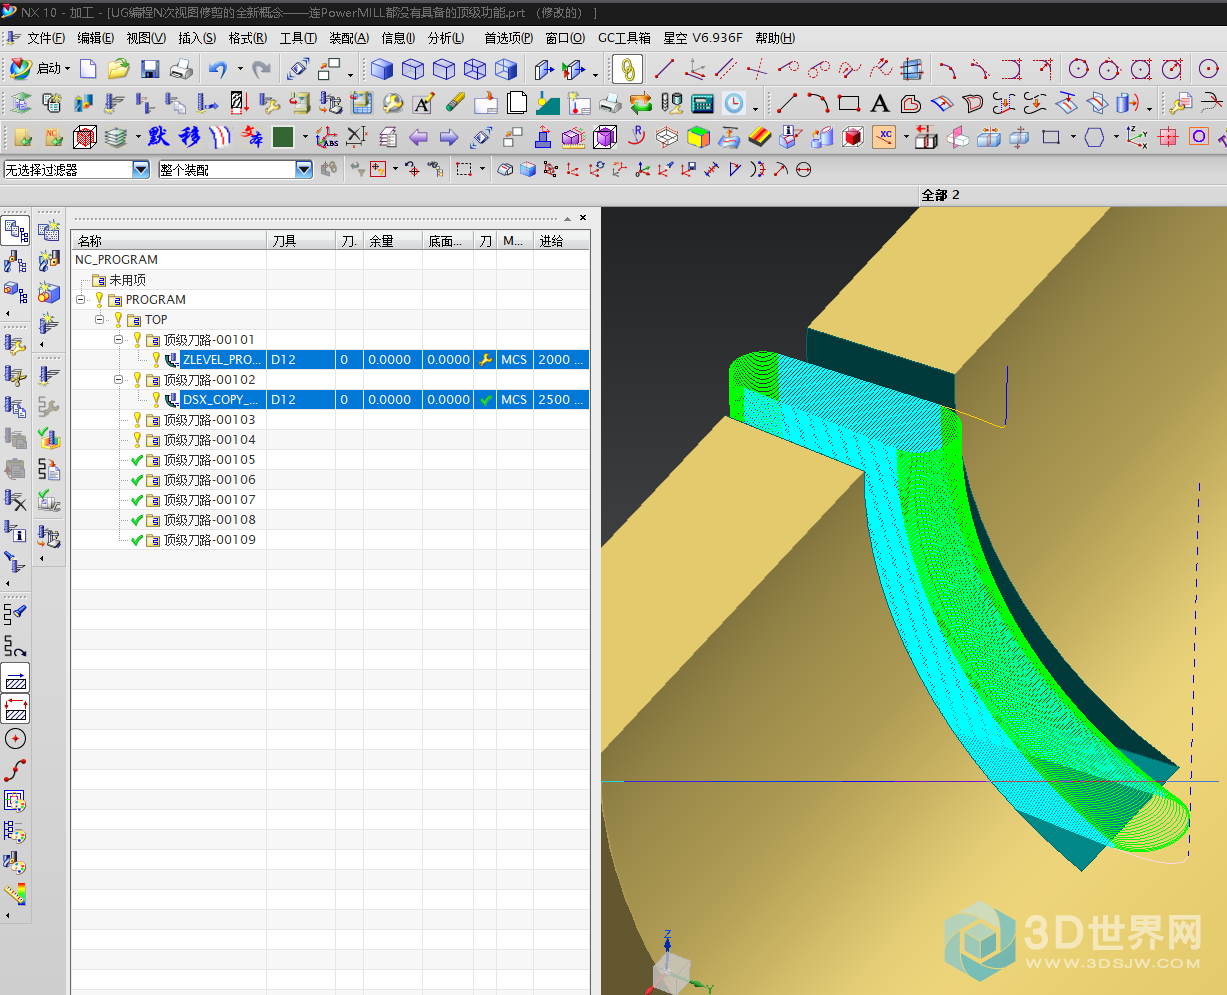Open the 视图(V) menu
The image size is (1227, 995).
(x=146, y=38)
